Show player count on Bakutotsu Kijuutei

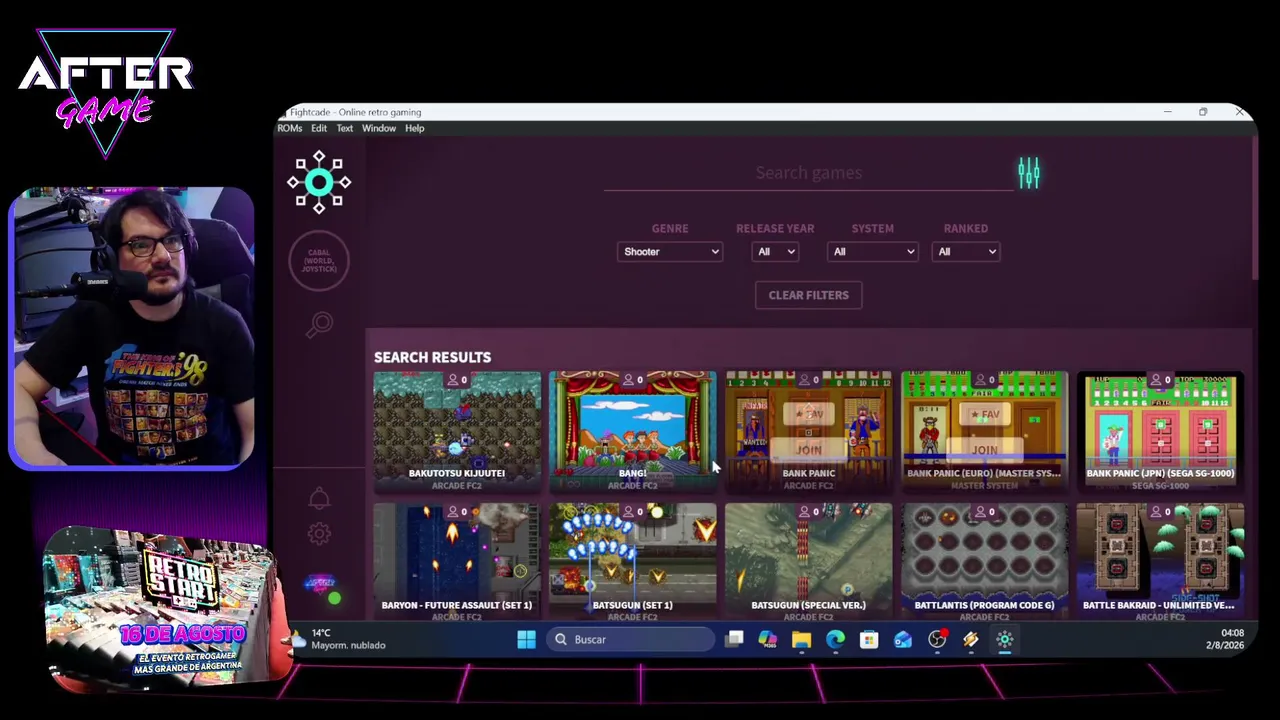(x=457, y=380)
